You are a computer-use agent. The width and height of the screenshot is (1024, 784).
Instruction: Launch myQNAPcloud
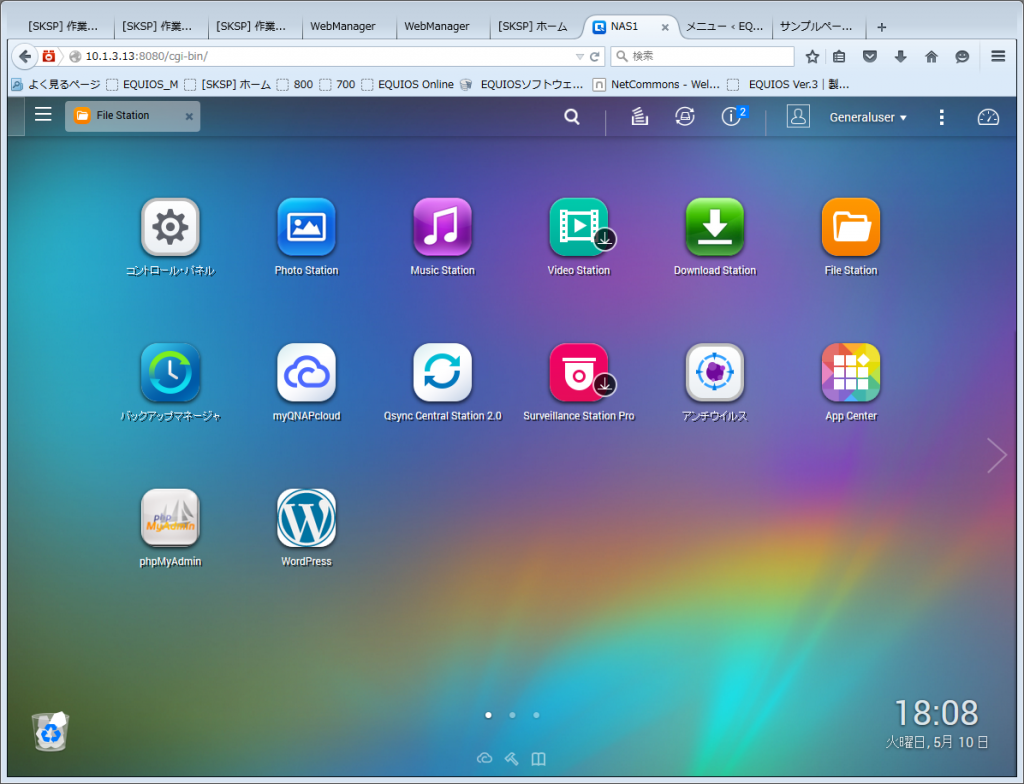[306, 372]
